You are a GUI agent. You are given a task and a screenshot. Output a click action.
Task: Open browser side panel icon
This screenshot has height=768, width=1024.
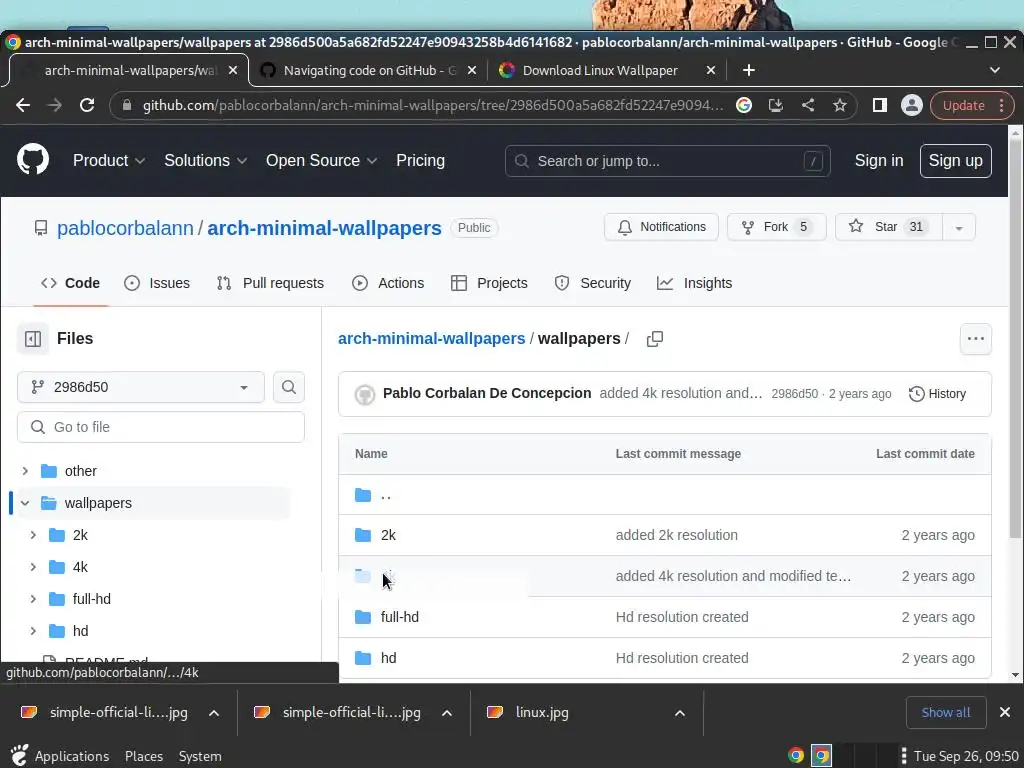tap(880, 105)
